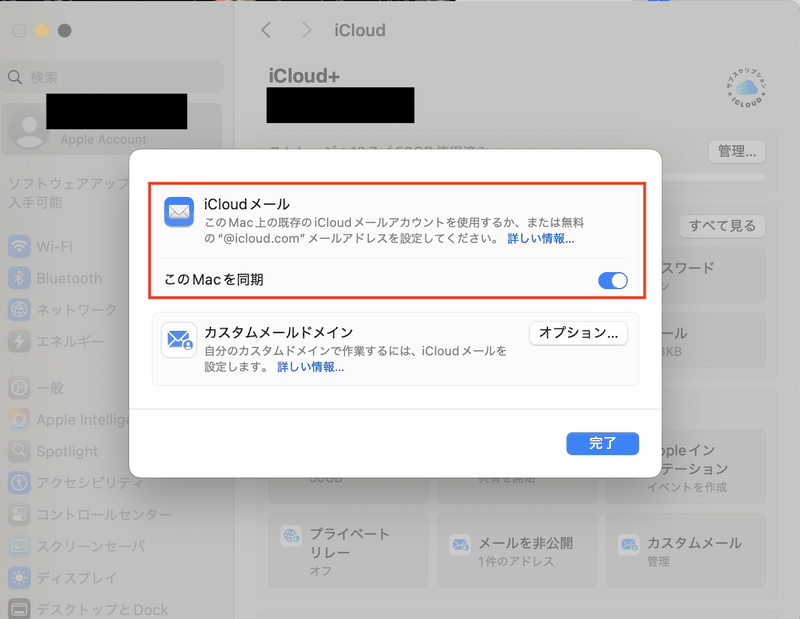Click the プライベートリレー globe icon
Viewport: 800px width, 619px height.
(x=291, y=536)
